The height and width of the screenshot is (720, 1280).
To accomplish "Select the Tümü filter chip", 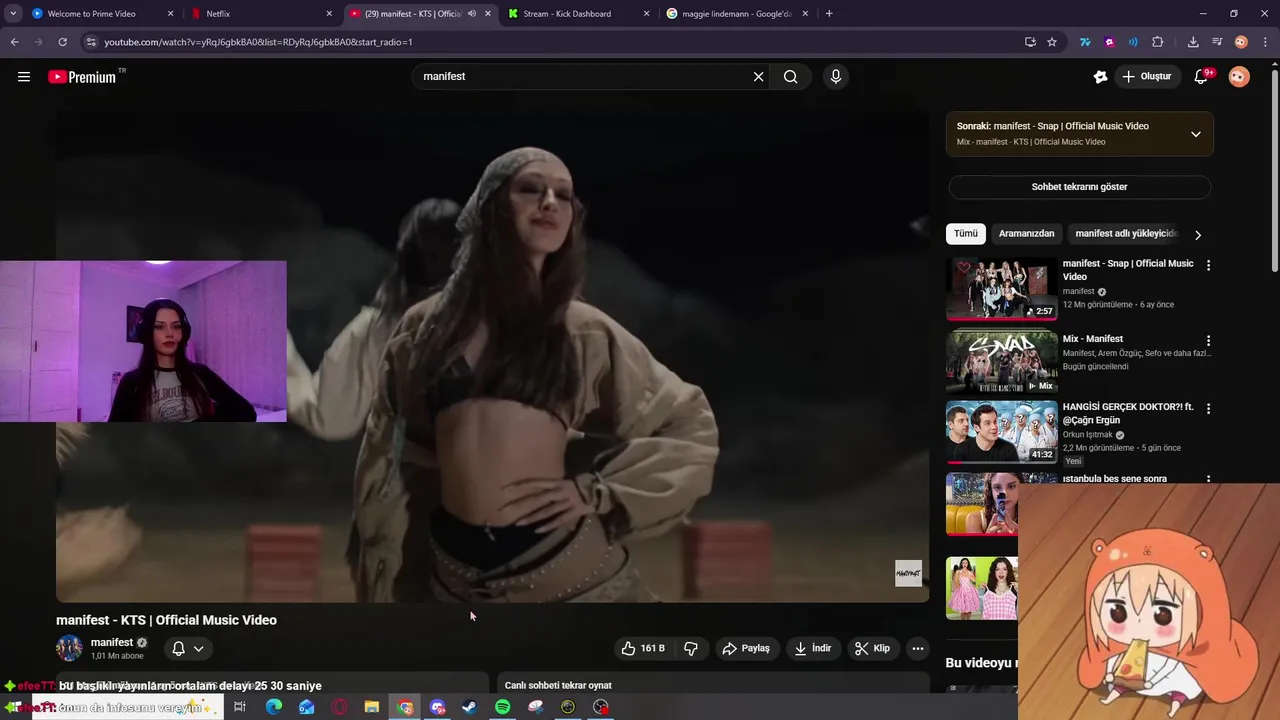I will (966, 233).
